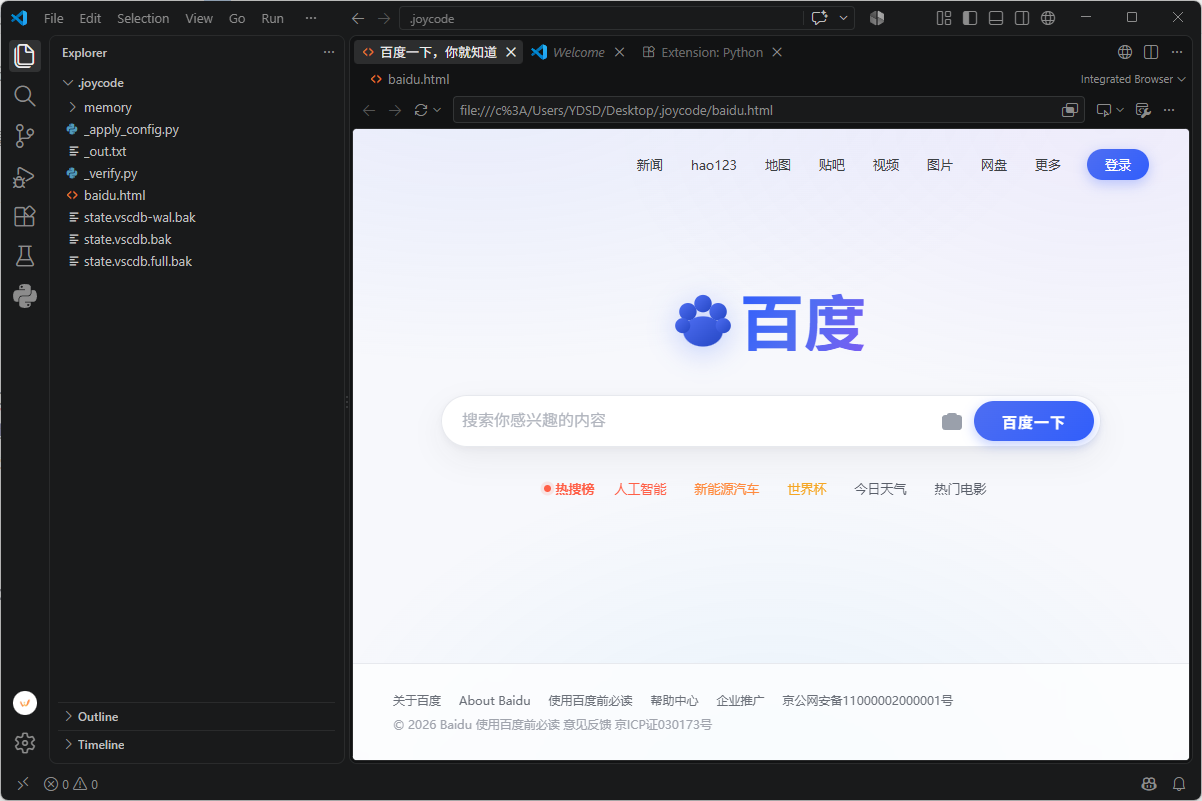This screenshot has height=801, width=1202.
Task: Open the View menu
Action: (199, 18)
